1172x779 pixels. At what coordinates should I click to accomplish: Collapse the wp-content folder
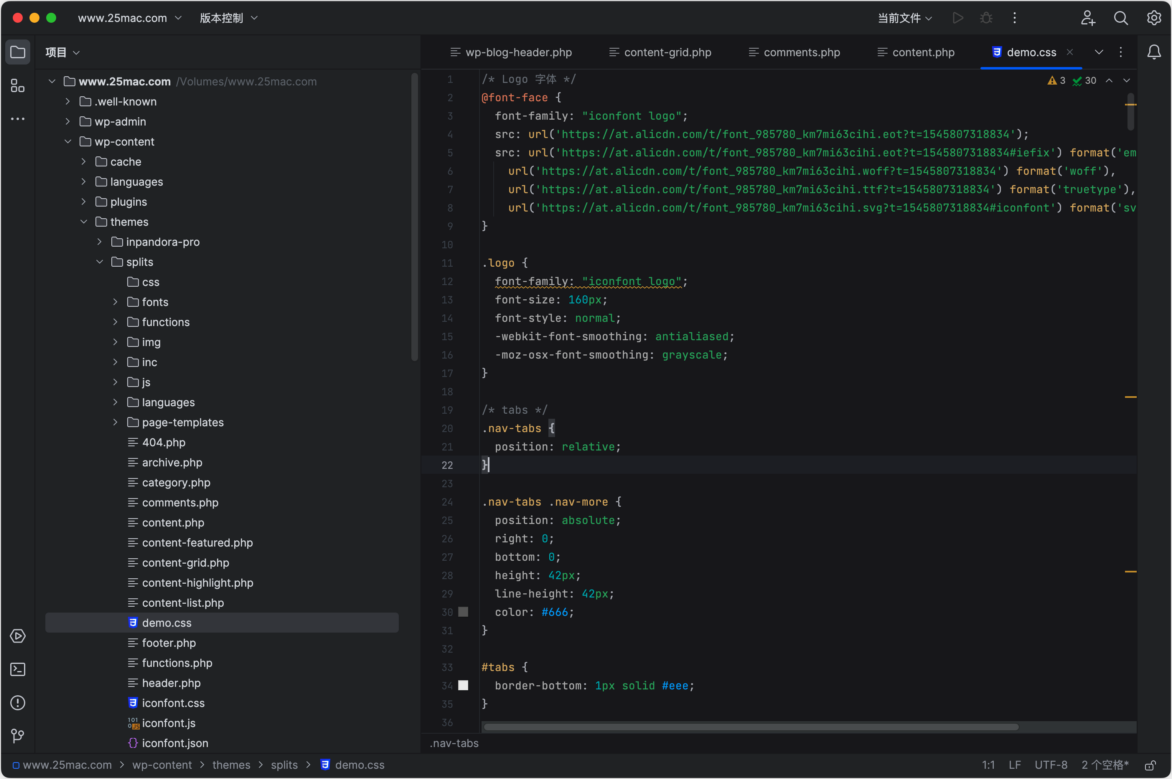[68, 141]
